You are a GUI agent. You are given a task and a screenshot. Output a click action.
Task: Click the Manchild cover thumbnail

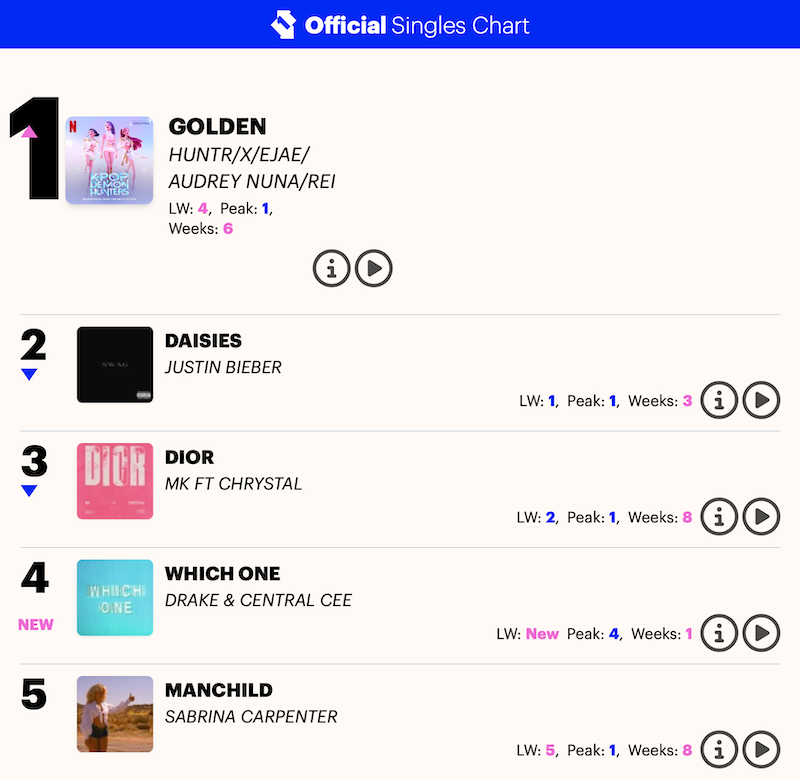115,714
